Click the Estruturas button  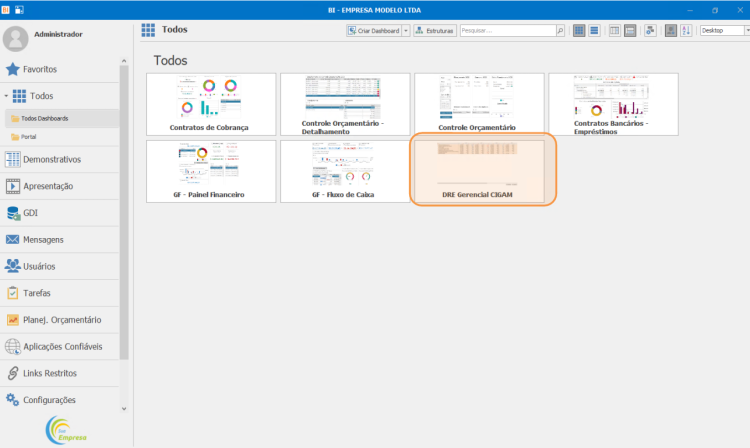click(x=434, y=31)
